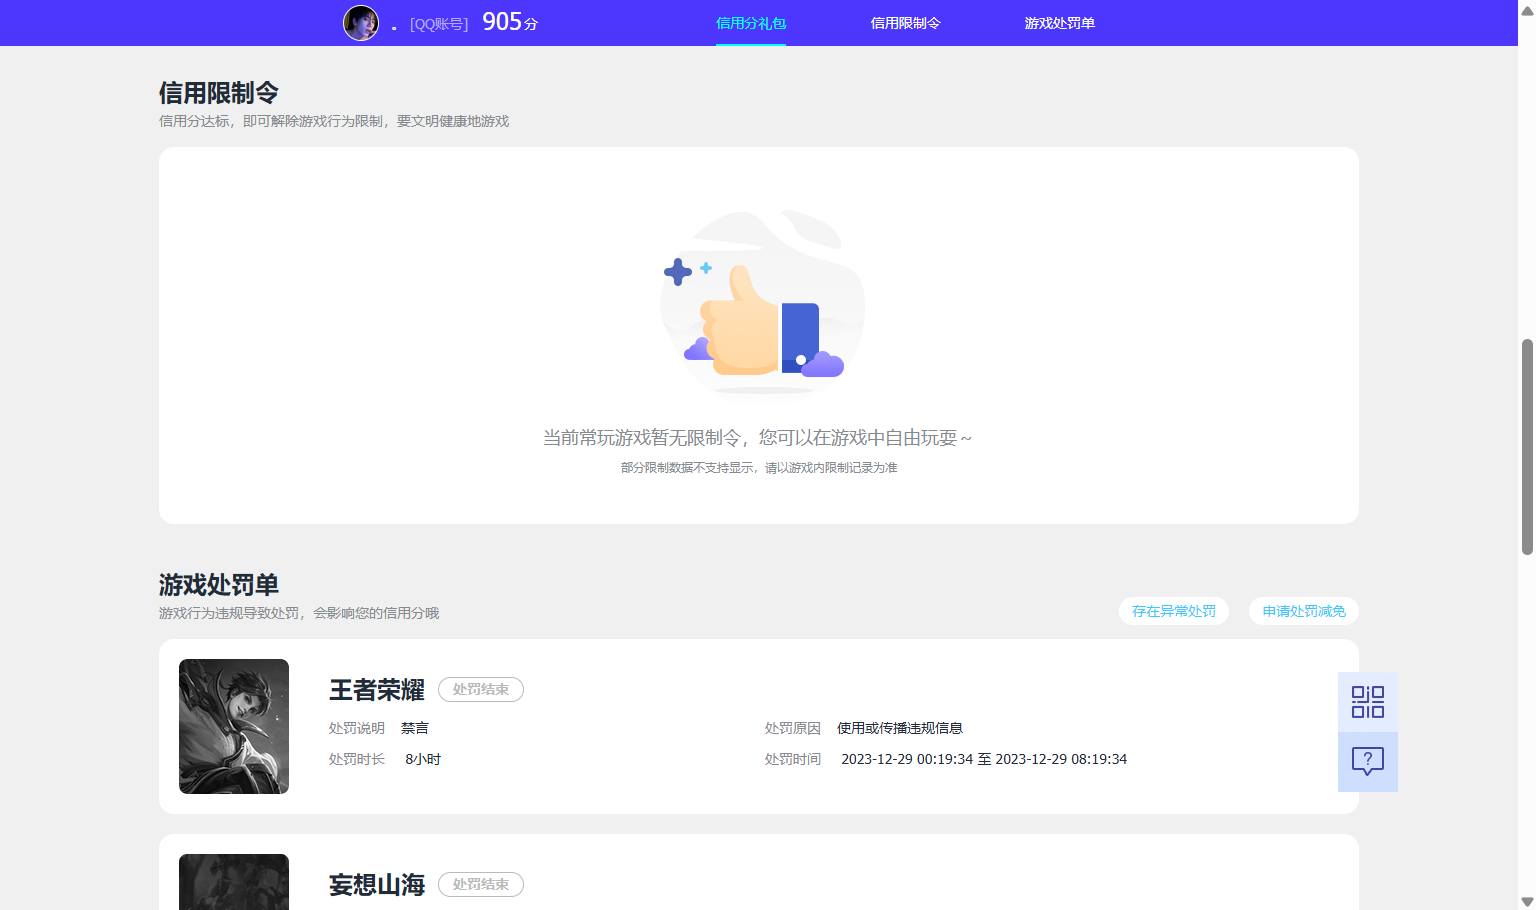Click the 8小时 penalty duration value
This screenshot has width=1536, height=910.
pyautogui.click(x=423, y=759)
